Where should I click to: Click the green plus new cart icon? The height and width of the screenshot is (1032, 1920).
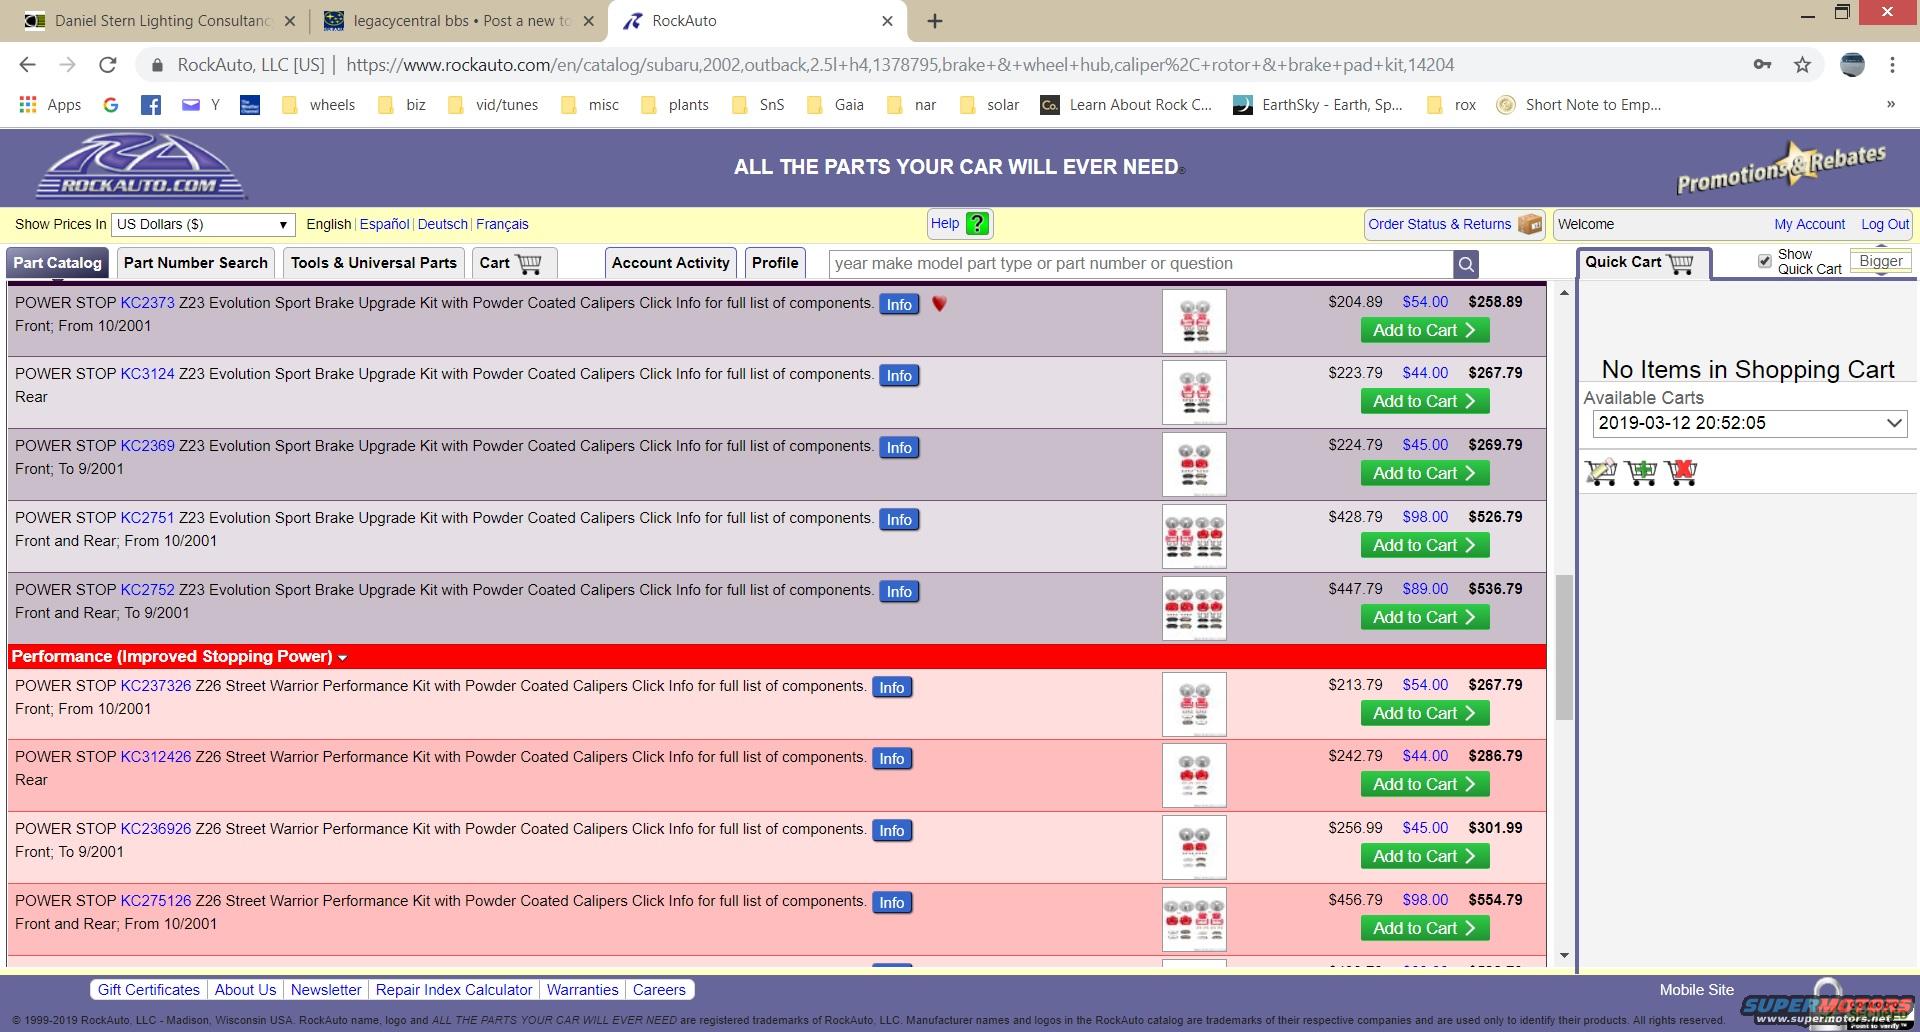[x=1641, y=472]
